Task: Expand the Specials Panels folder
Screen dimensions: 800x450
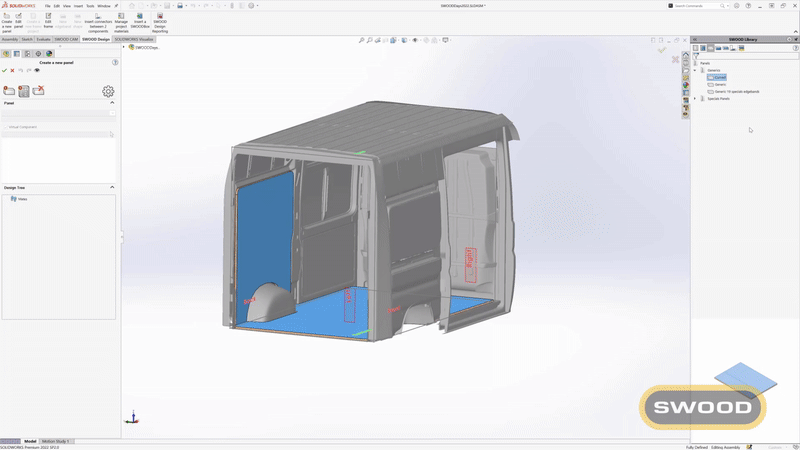Action: point(696,98)
